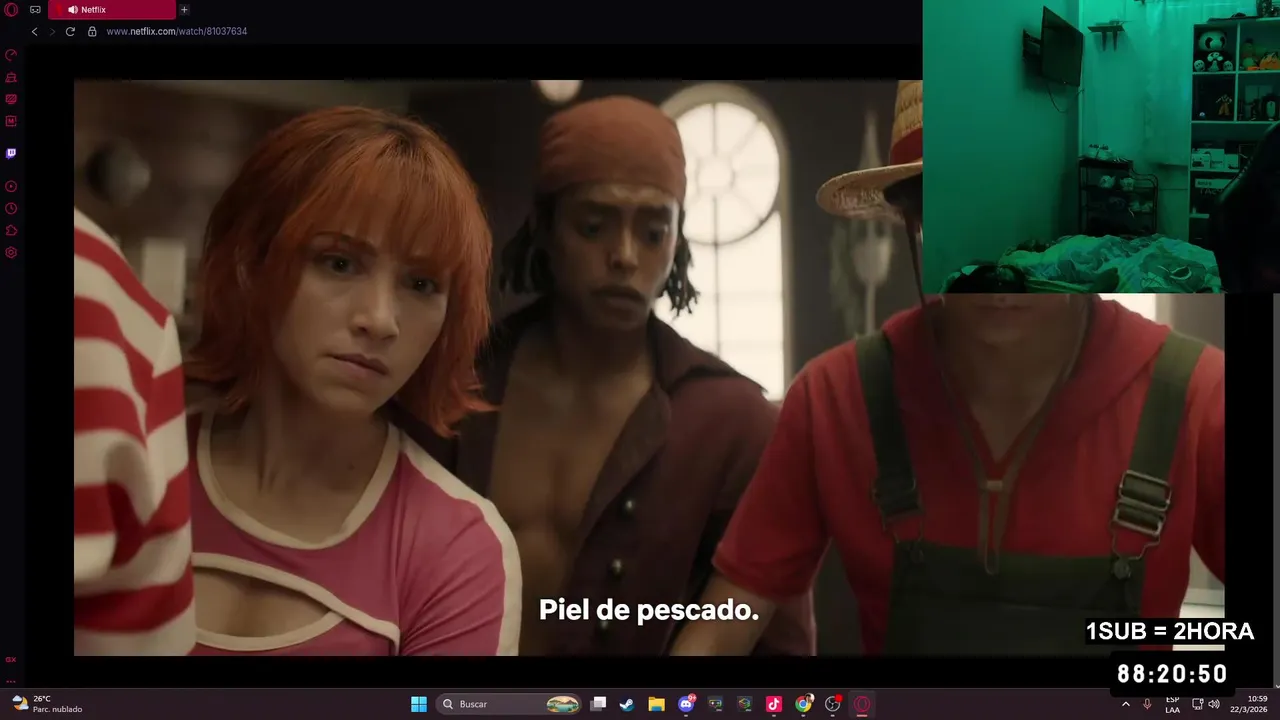1280x720 pixels.
Task: Click the GX logo at sidebar bottom
Action: click(x=11, y=660)
